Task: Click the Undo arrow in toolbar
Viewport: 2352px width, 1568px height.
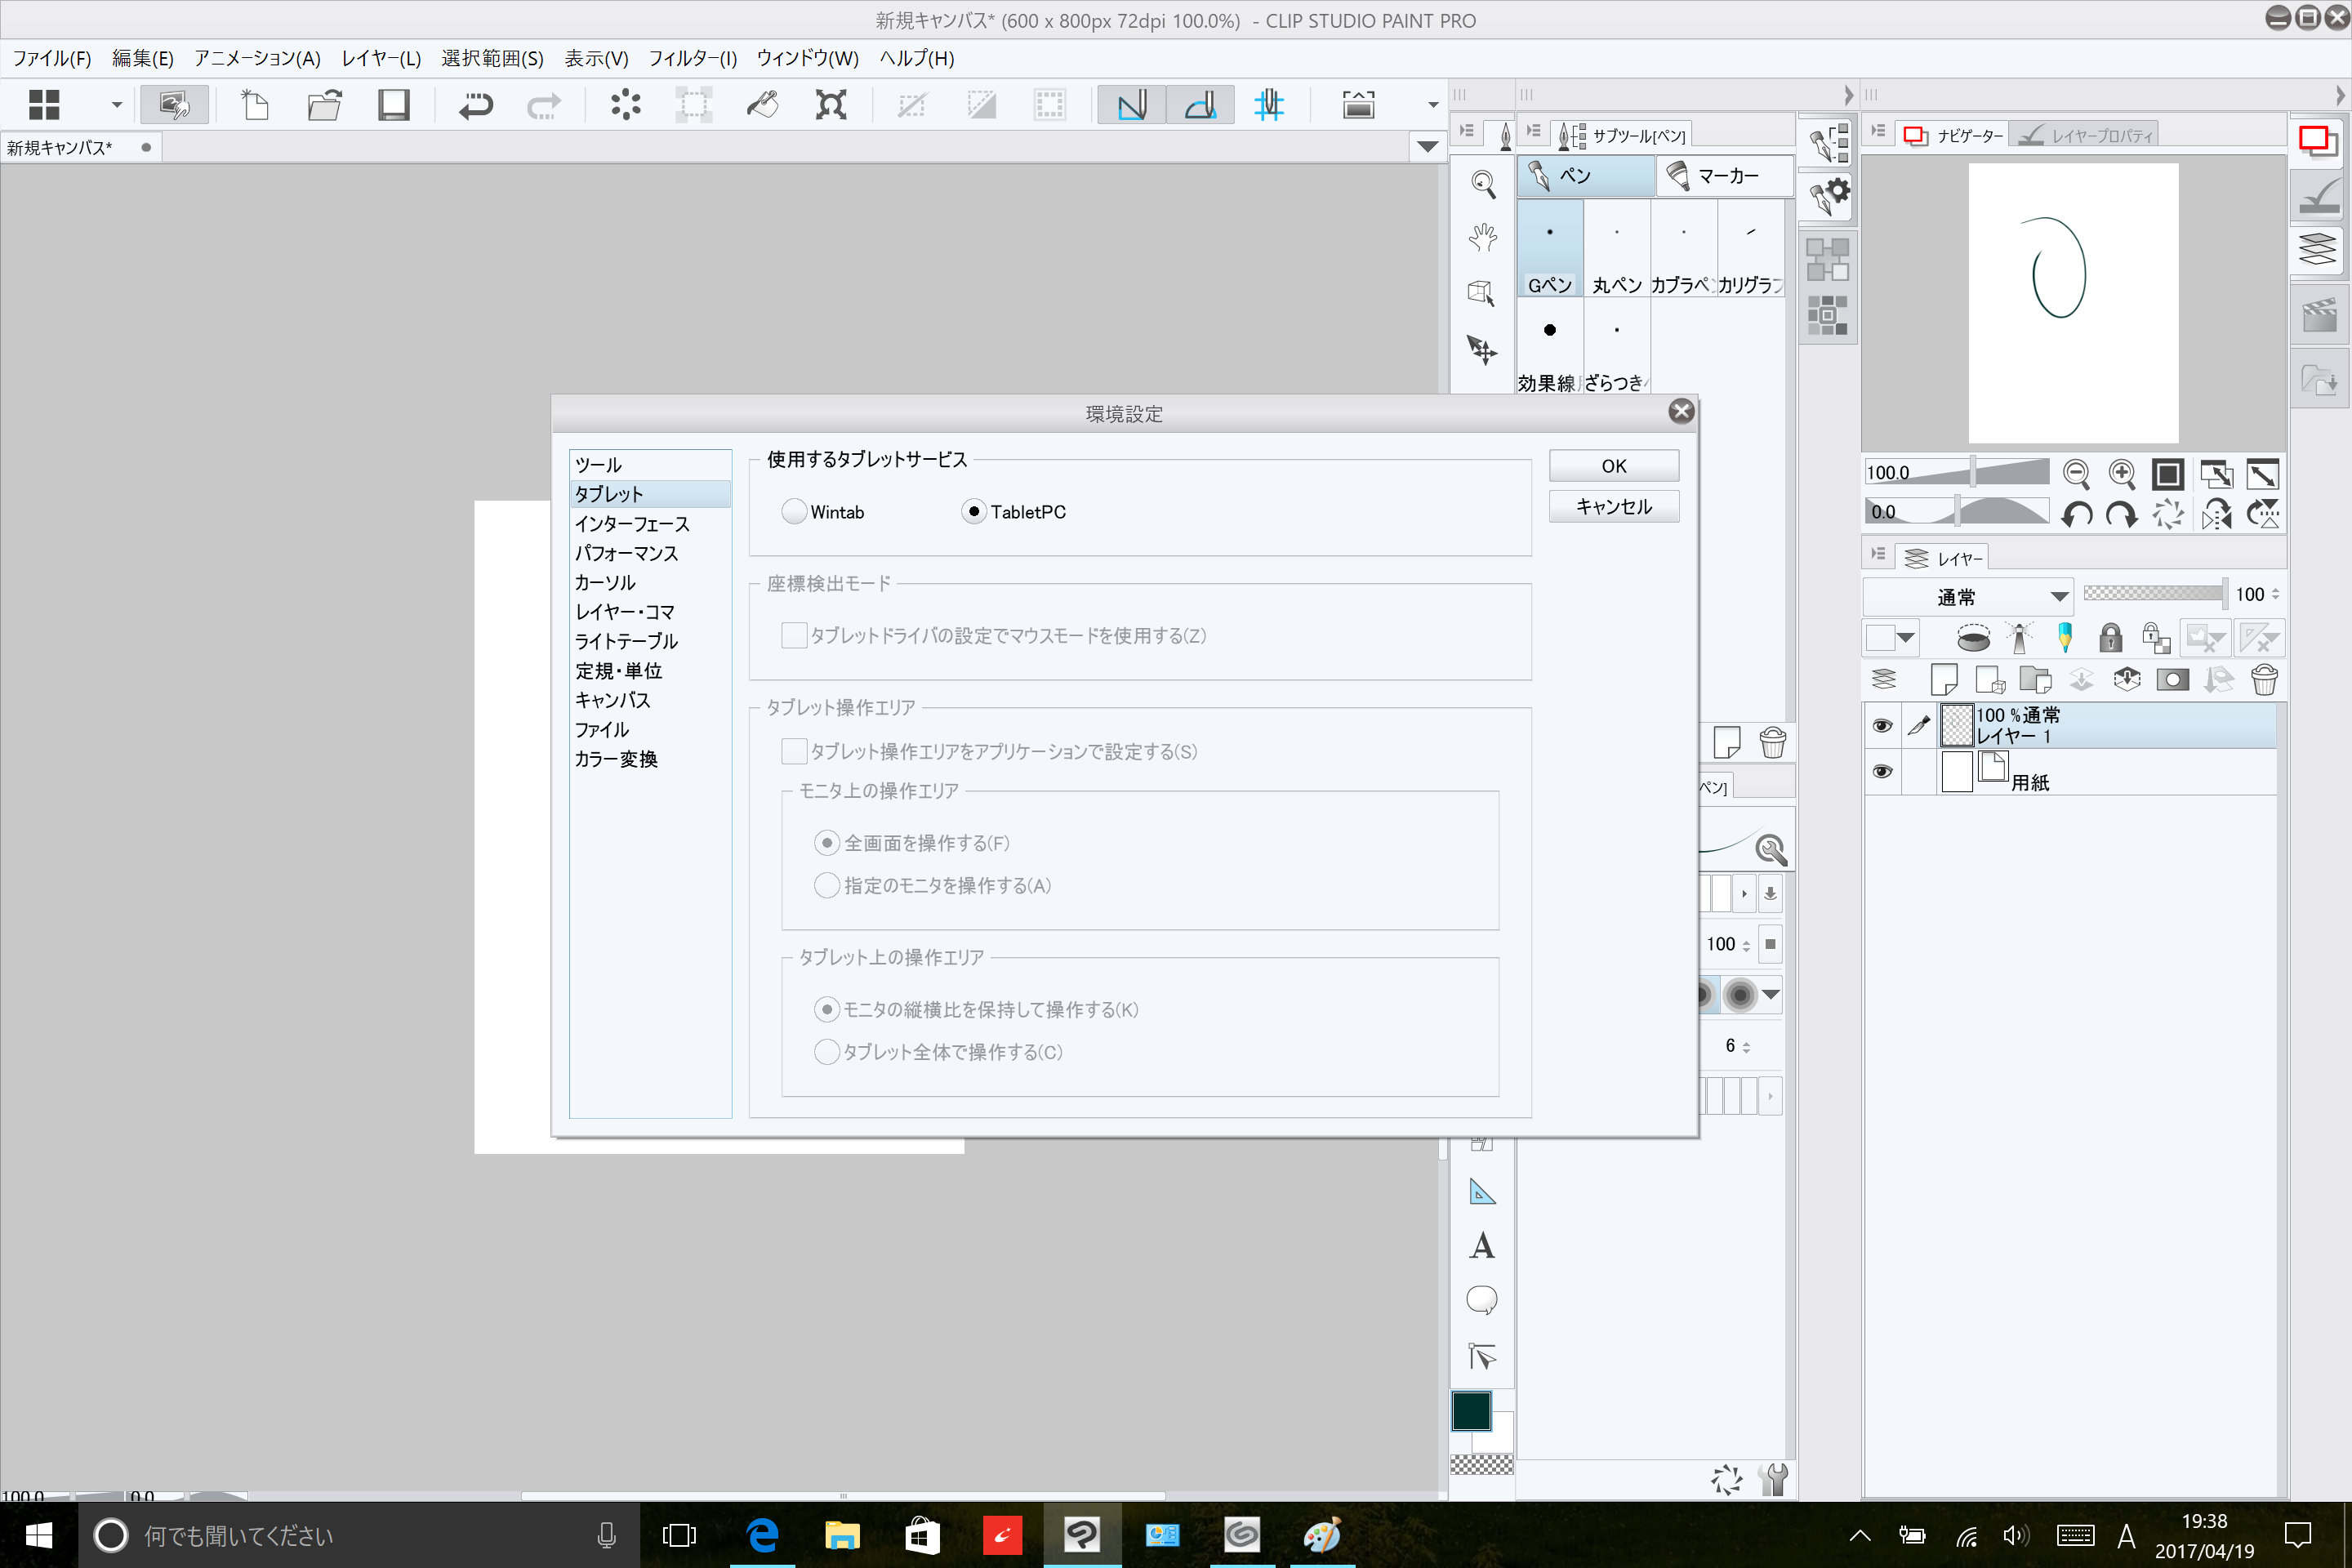Action: (475, 105)
